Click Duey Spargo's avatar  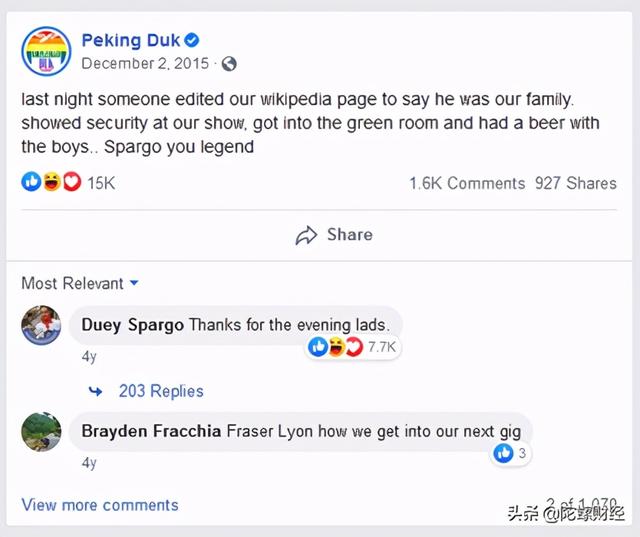click(x=42, y=325)
